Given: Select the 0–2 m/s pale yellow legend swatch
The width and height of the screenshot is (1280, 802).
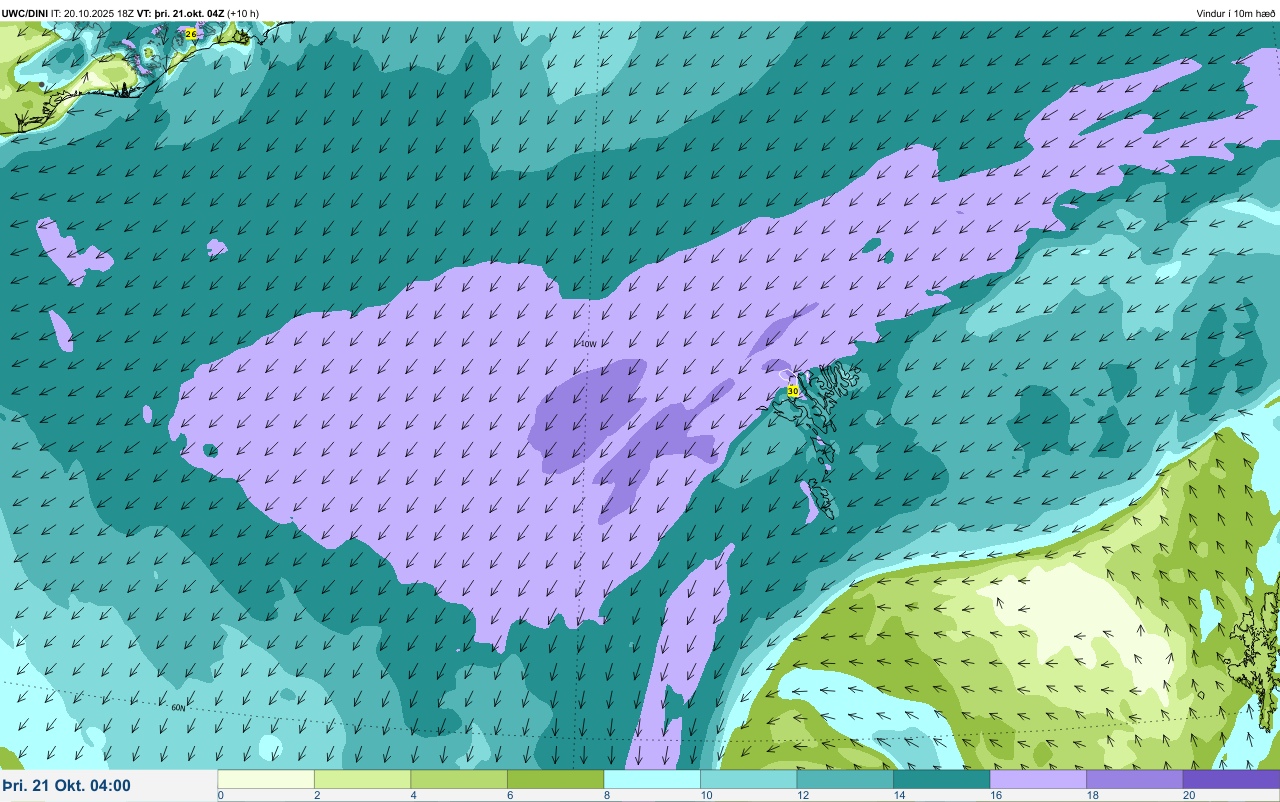Looking at the screenshot, I should [266, 779].
